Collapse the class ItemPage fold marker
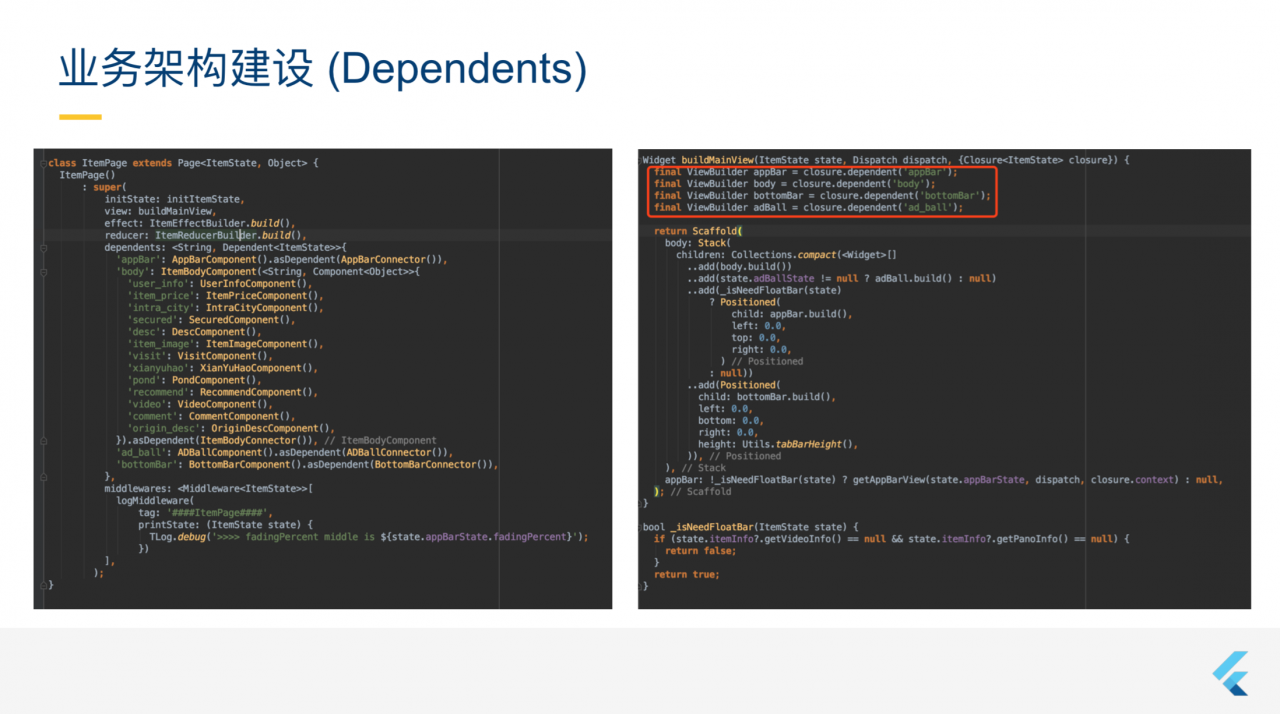The image size is (1280, 714). coord(41,163)
